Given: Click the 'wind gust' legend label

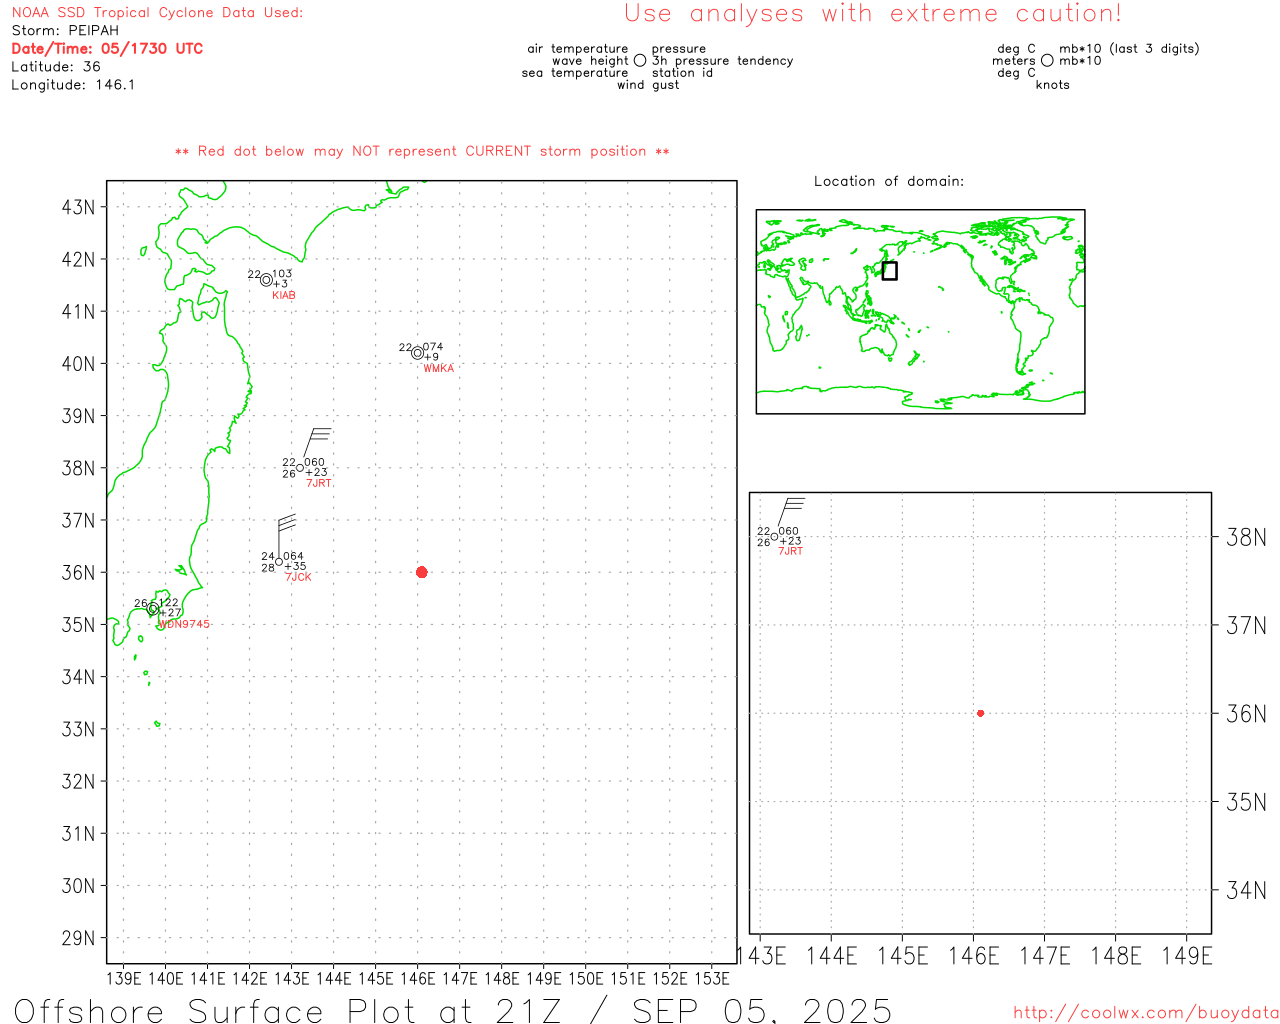Looking at the screenshot, I should tap(648, 85).
